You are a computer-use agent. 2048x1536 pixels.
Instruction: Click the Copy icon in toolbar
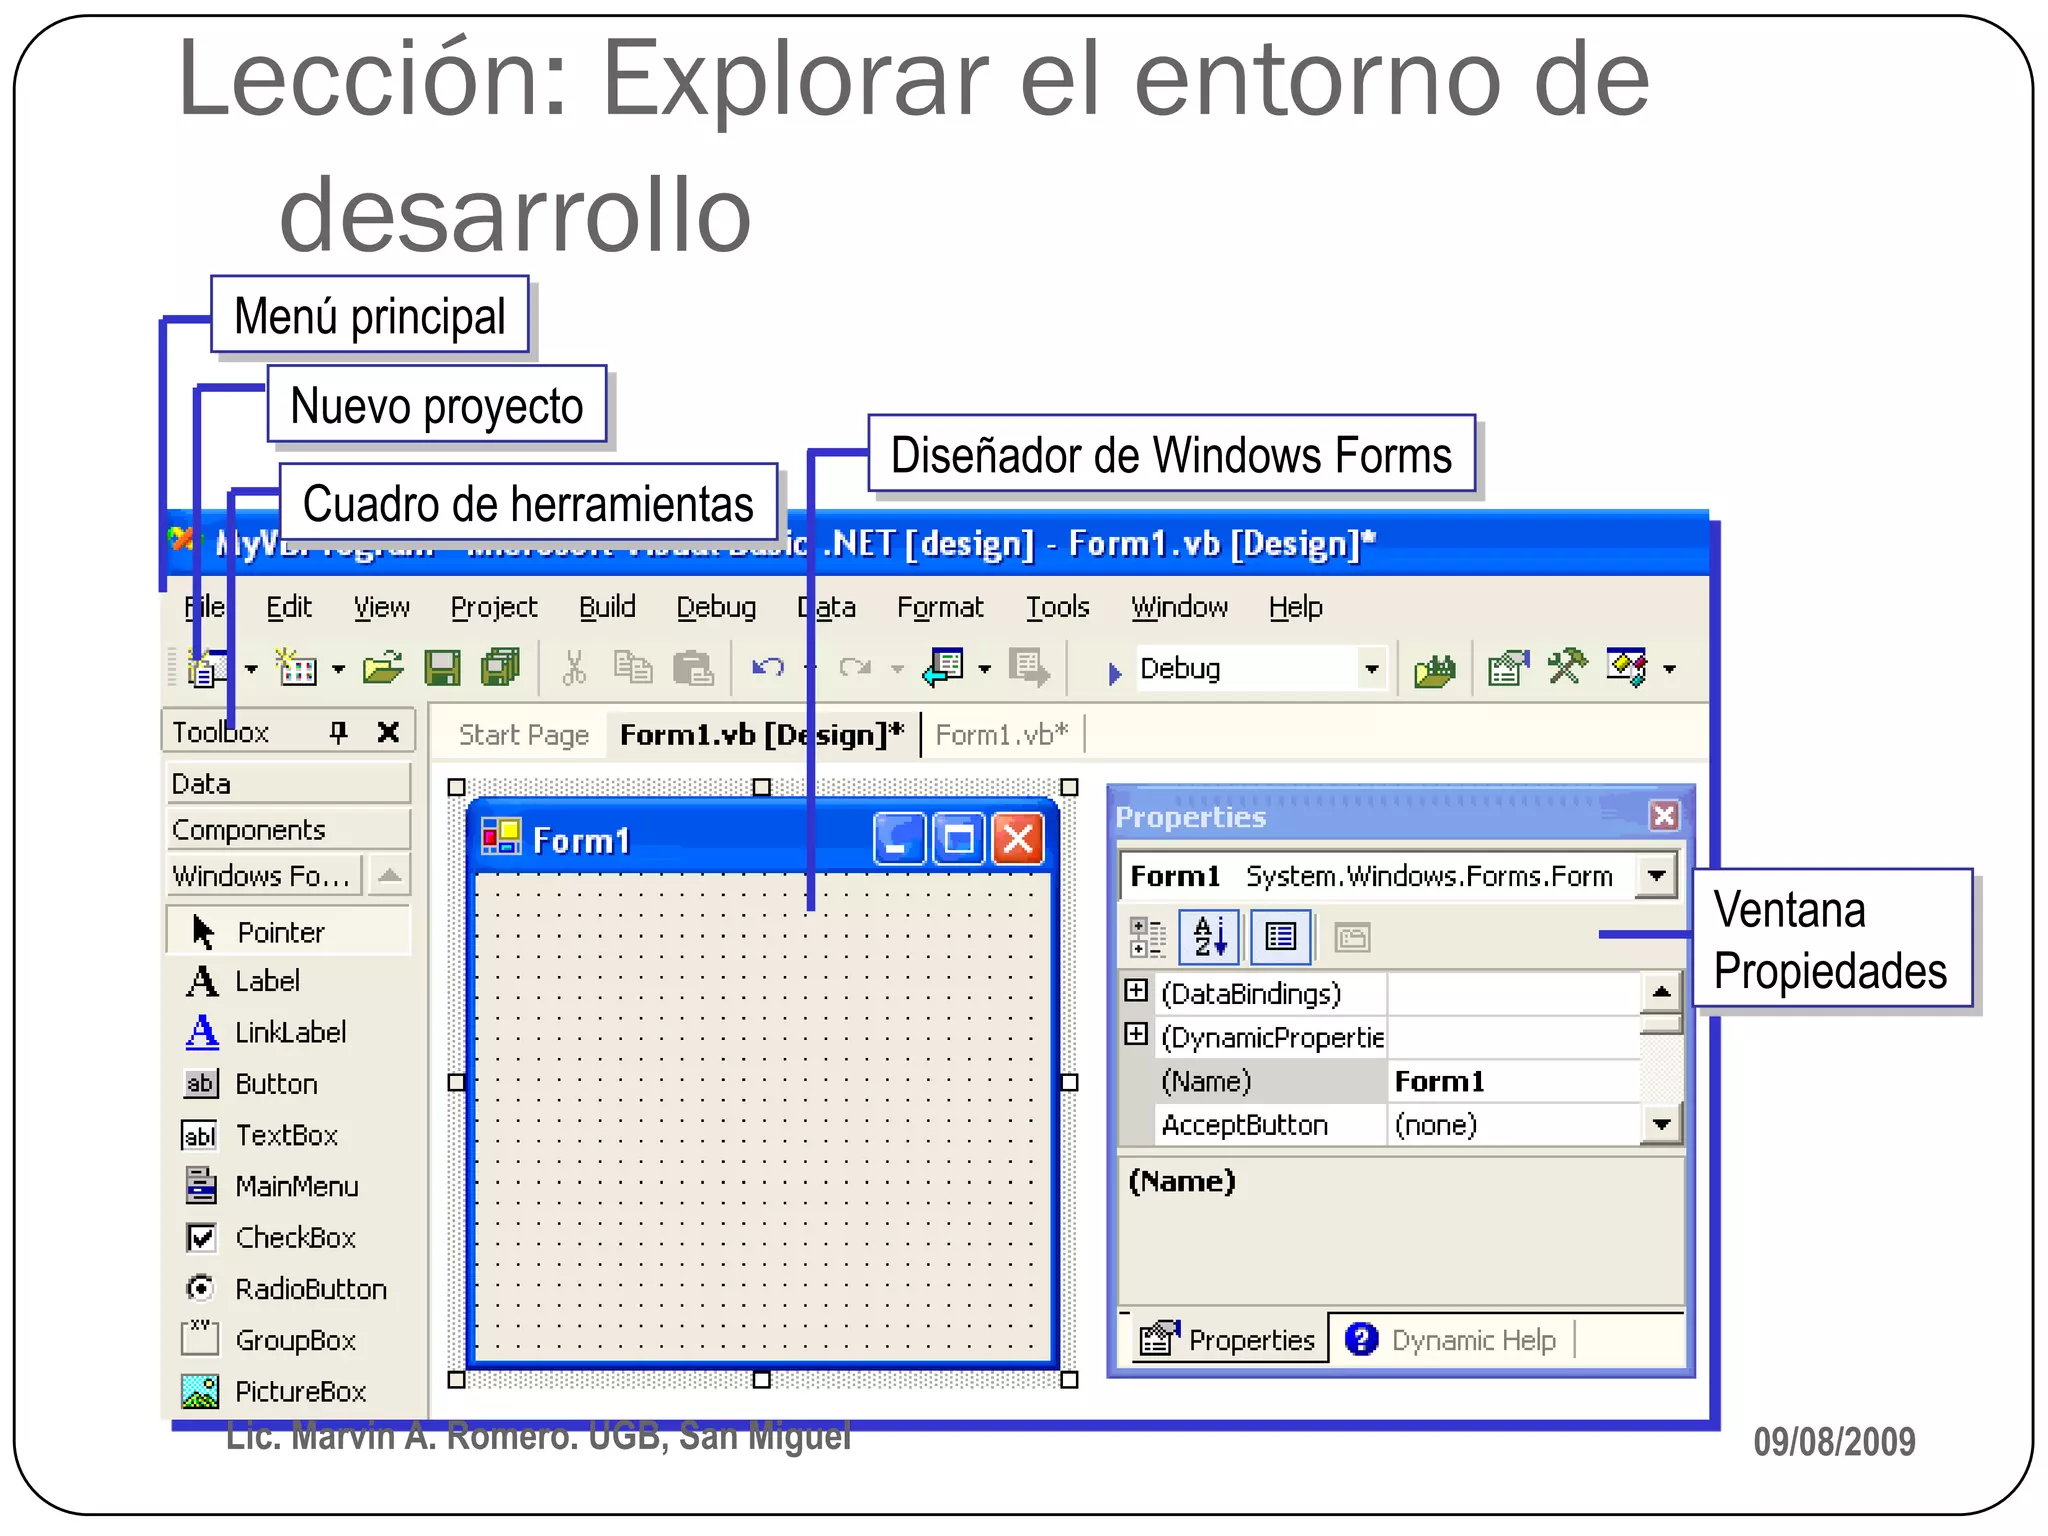click(x=632, y=667)
